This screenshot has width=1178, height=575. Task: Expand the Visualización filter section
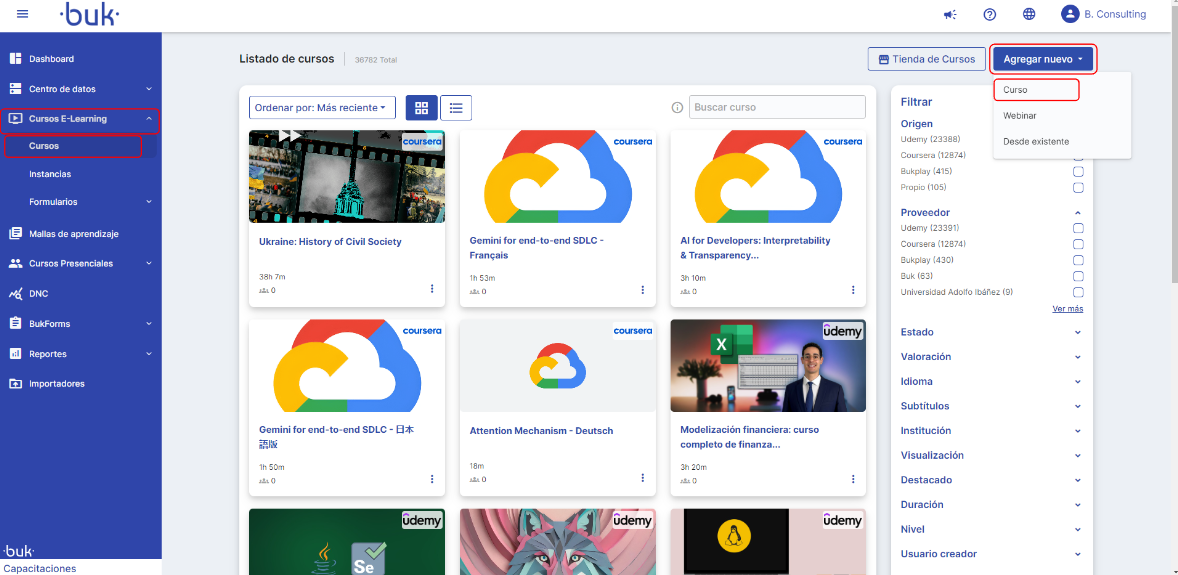click(x=1077, y=455)
